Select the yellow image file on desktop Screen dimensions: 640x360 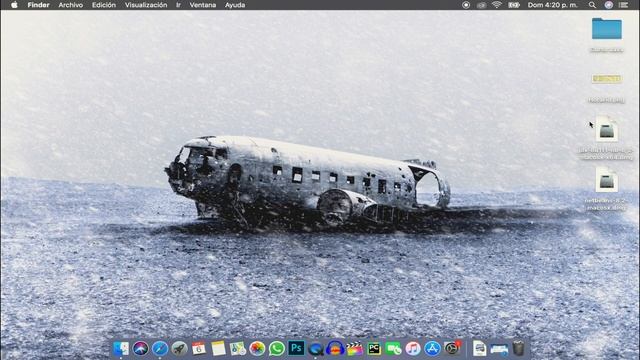coord(607,79)
